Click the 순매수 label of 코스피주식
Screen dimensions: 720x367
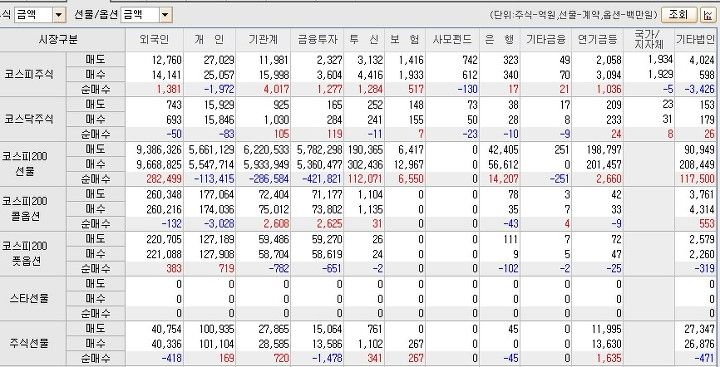coord(96,89)
